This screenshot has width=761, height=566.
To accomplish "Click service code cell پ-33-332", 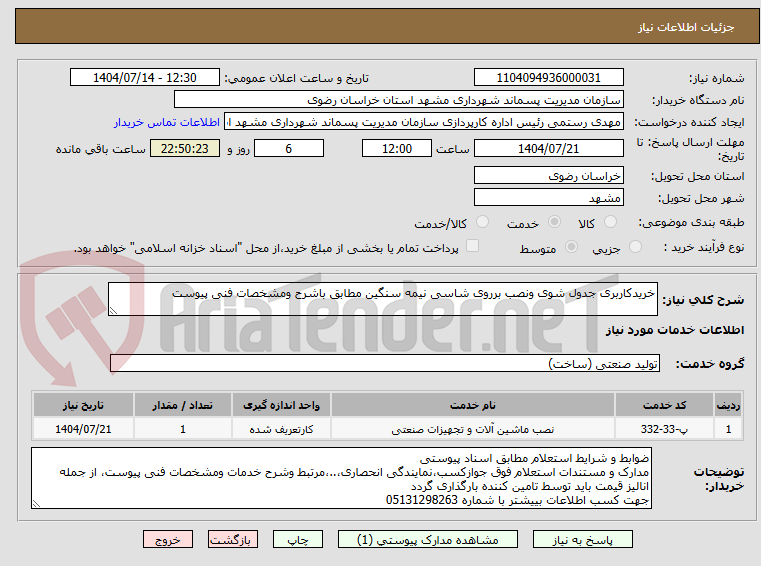I will coord(664,429).
